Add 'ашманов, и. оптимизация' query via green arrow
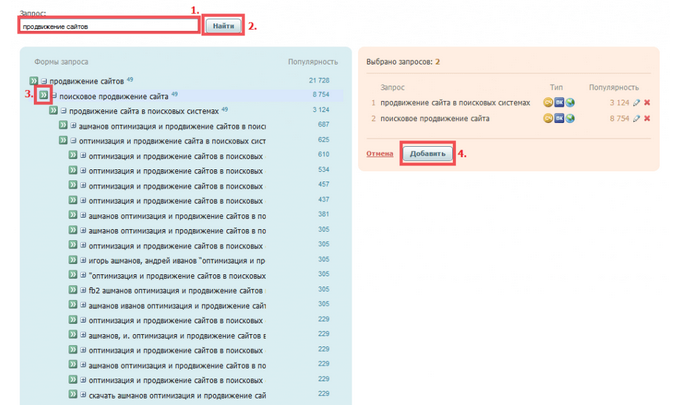Image resolution: width=682 pixels, height=420 pixels. (73, 335)
